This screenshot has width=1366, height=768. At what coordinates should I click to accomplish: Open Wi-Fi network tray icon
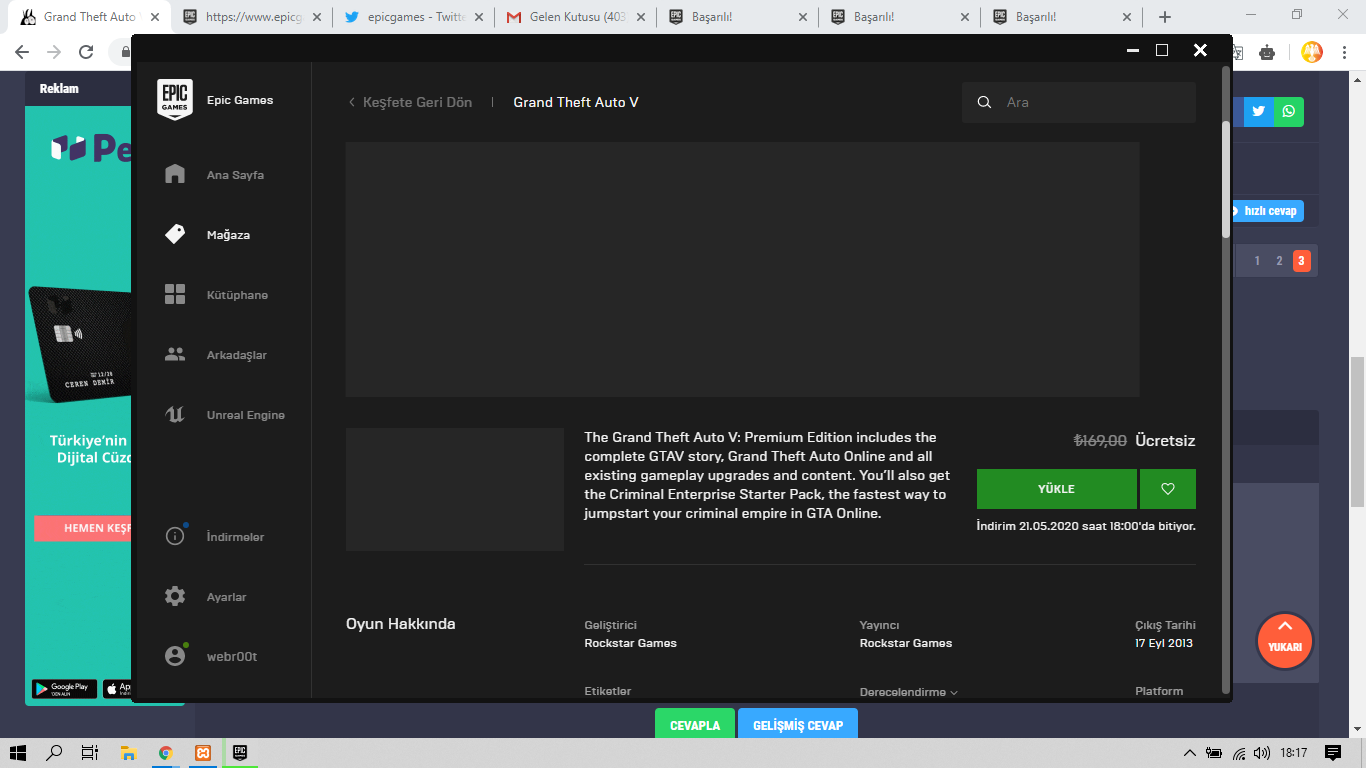(1239, 753)
